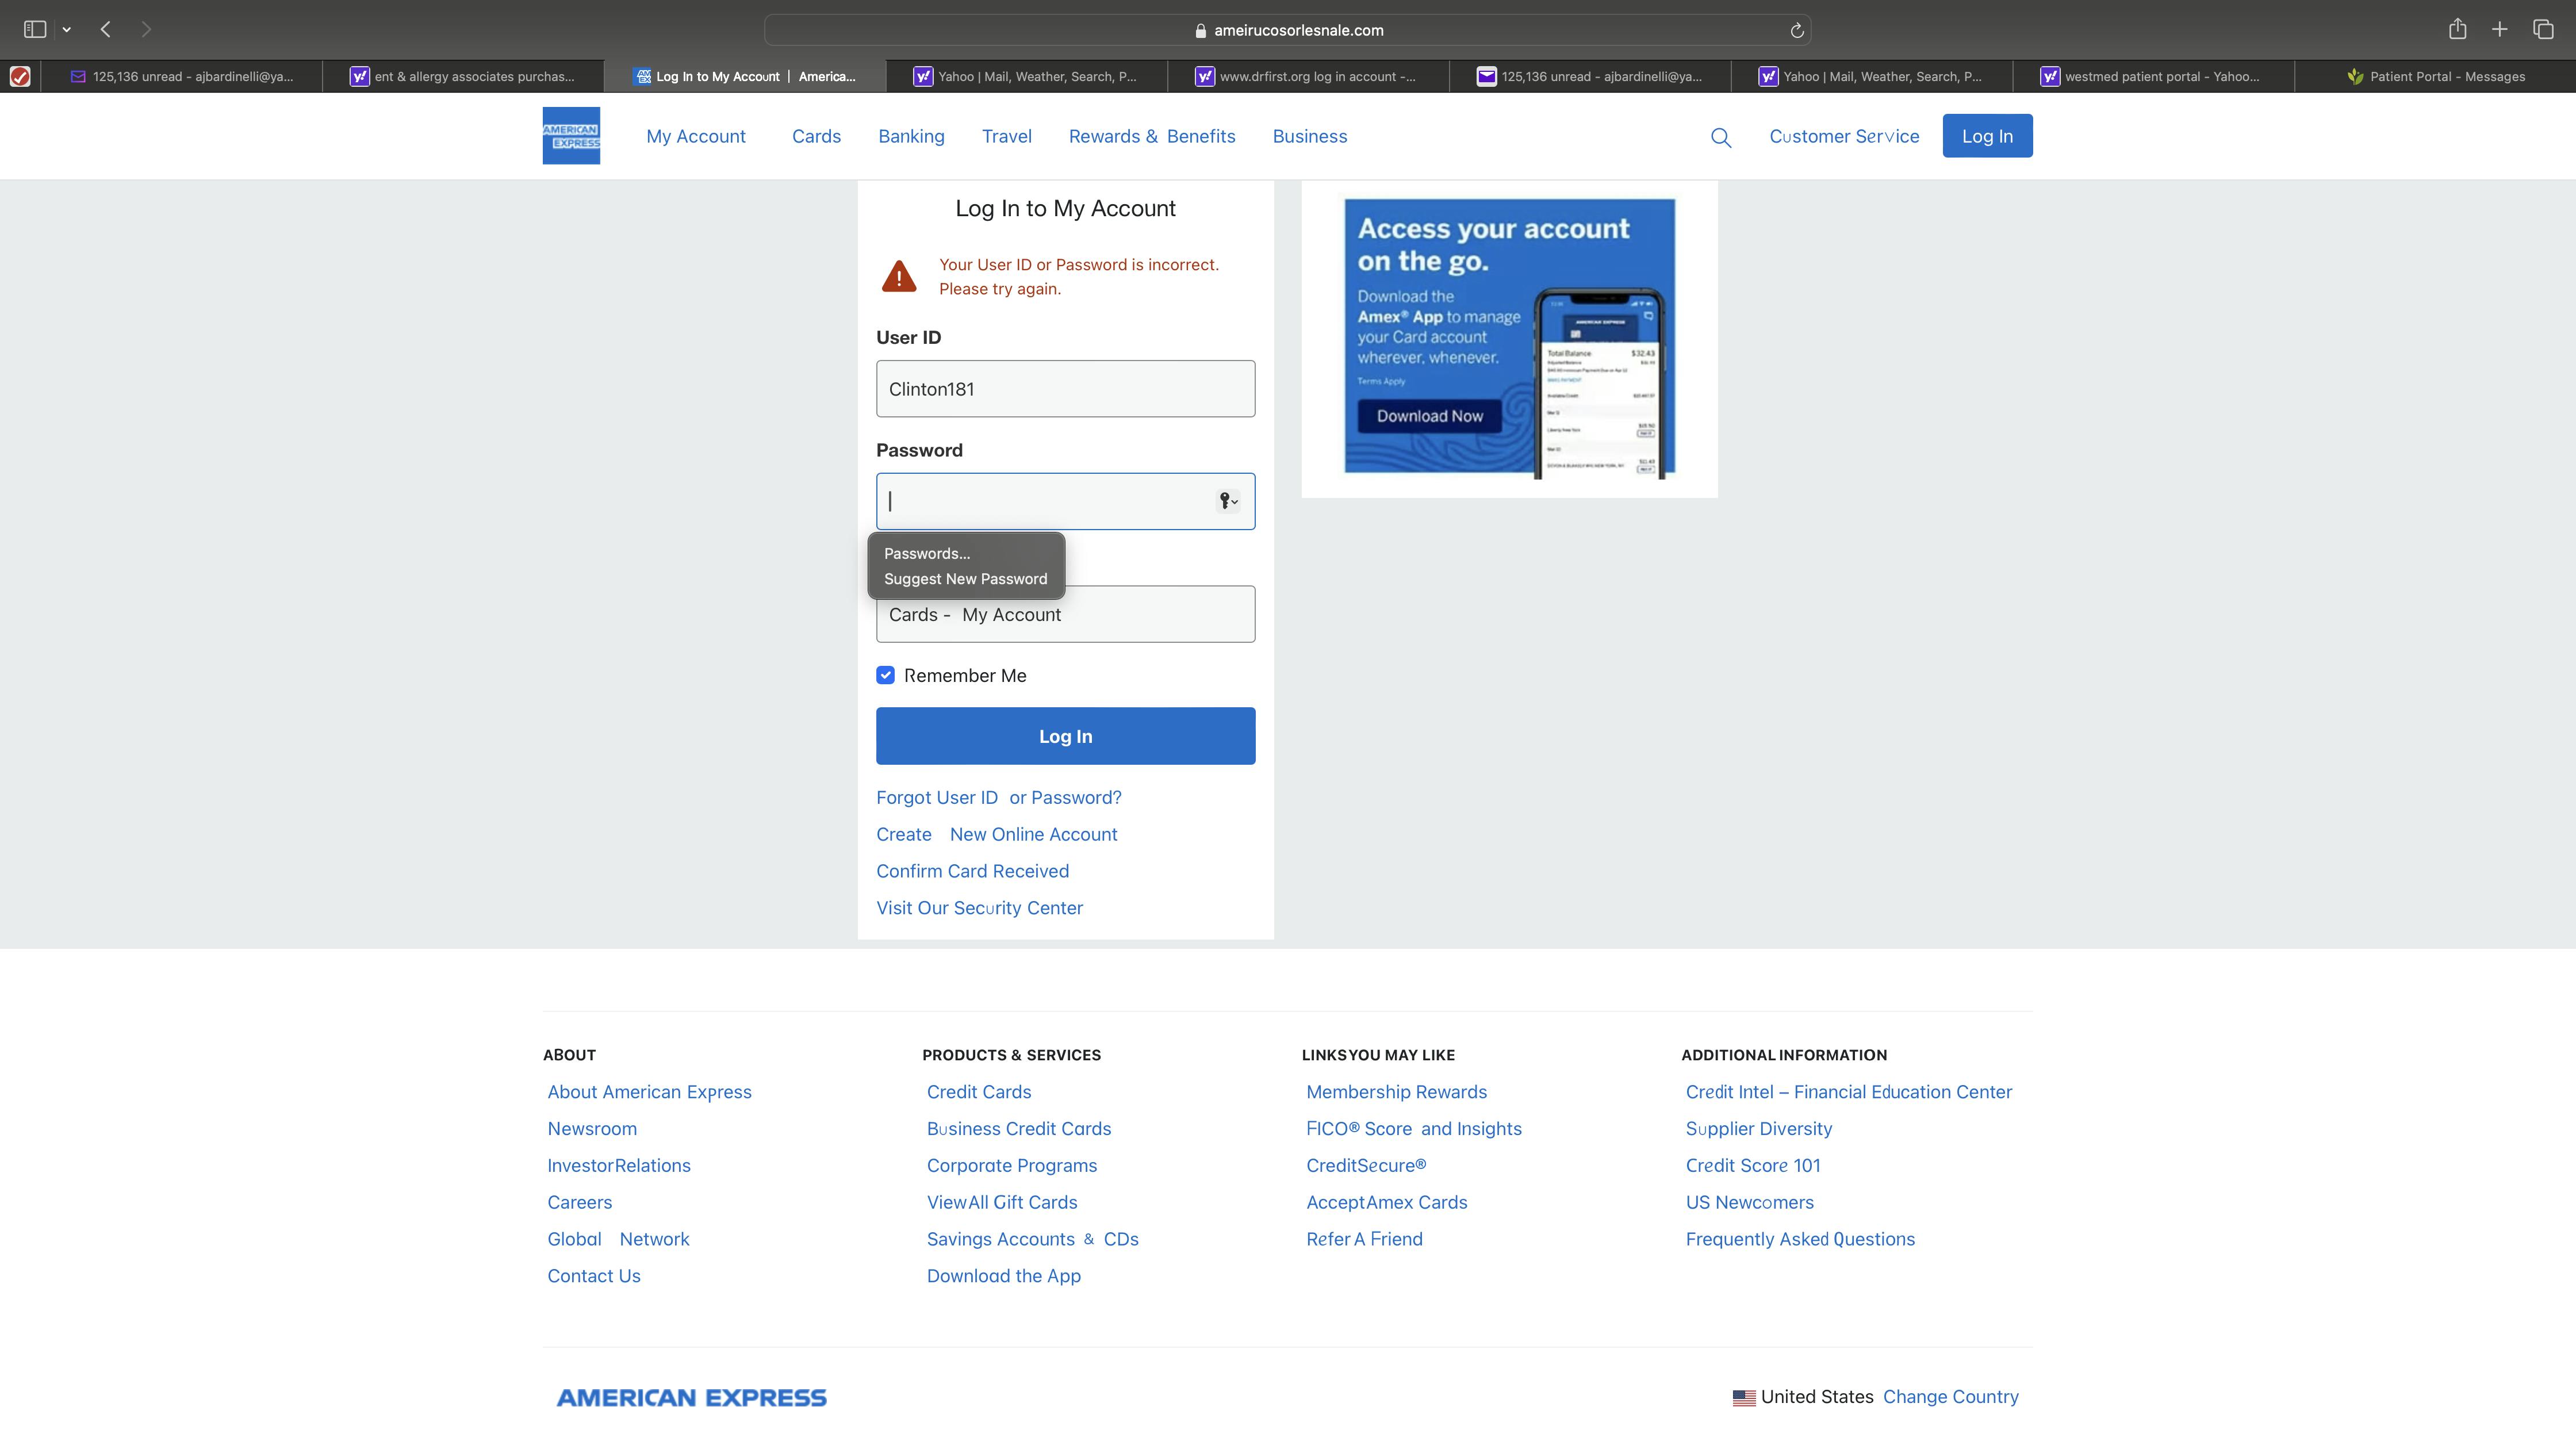Viewport: 2576px width, 1449px height.
Task: Switch to the ent & allergy associates tab
Action: coord(463,76)
